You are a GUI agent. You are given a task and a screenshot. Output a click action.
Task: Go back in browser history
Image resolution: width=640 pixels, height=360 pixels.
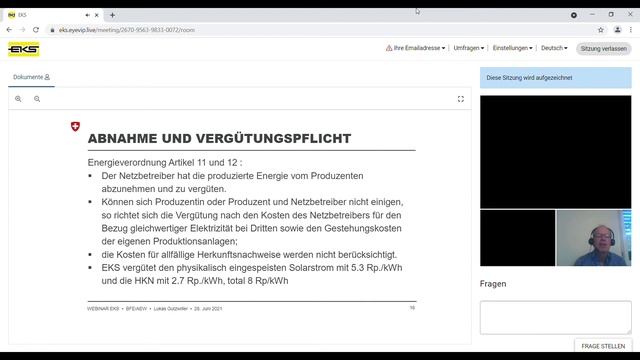click(x=9, y=30)
